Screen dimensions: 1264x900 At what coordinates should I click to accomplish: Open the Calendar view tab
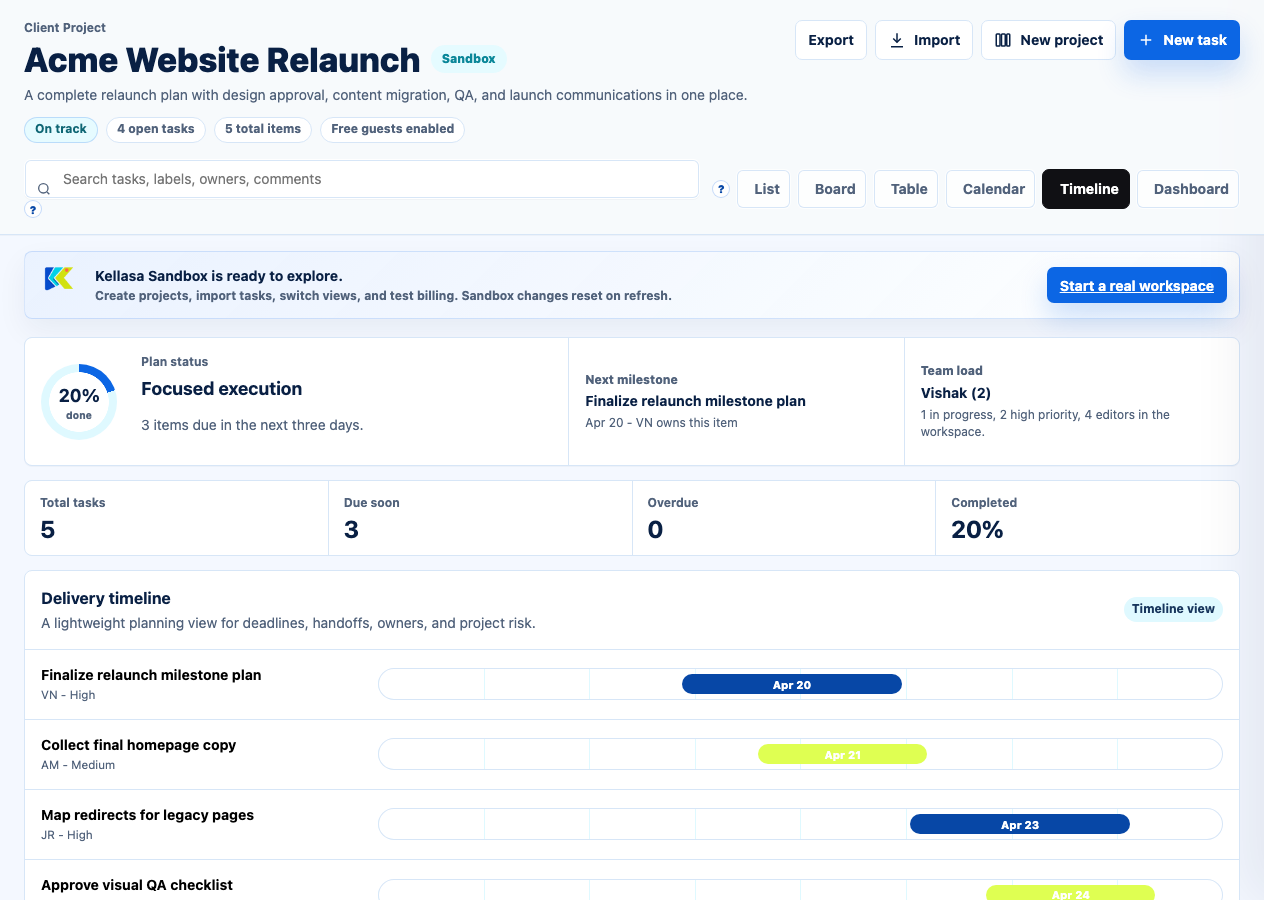[x=993, y=189]
